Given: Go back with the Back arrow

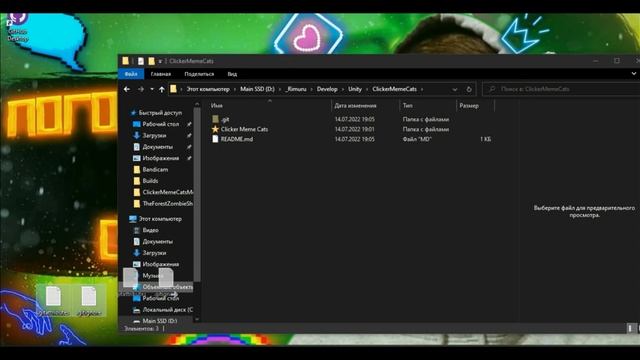Looking at the screenshot, I should pos(127,89).
